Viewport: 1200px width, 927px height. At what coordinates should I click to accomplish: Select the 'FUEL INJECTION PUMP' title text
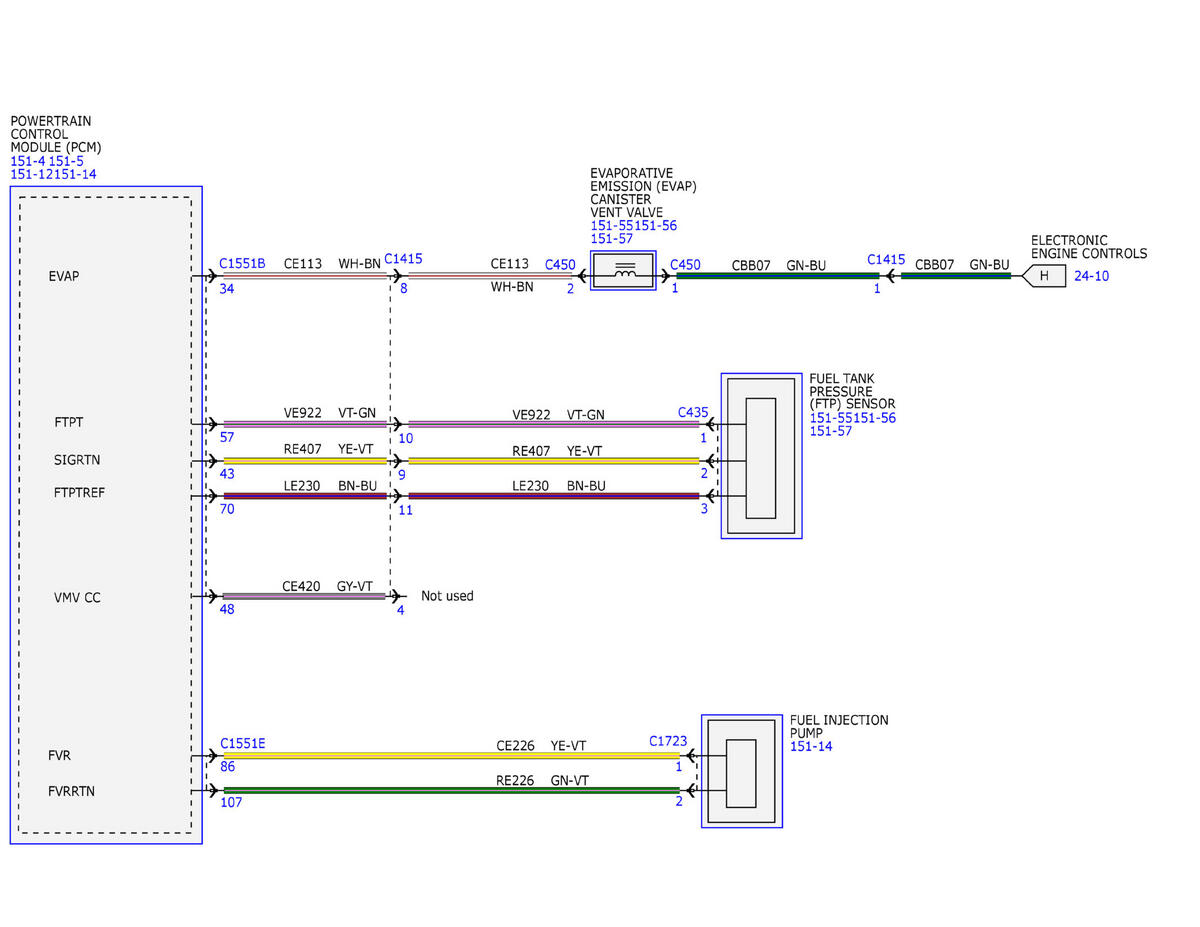pyautogui.click(x=839, y=726)
